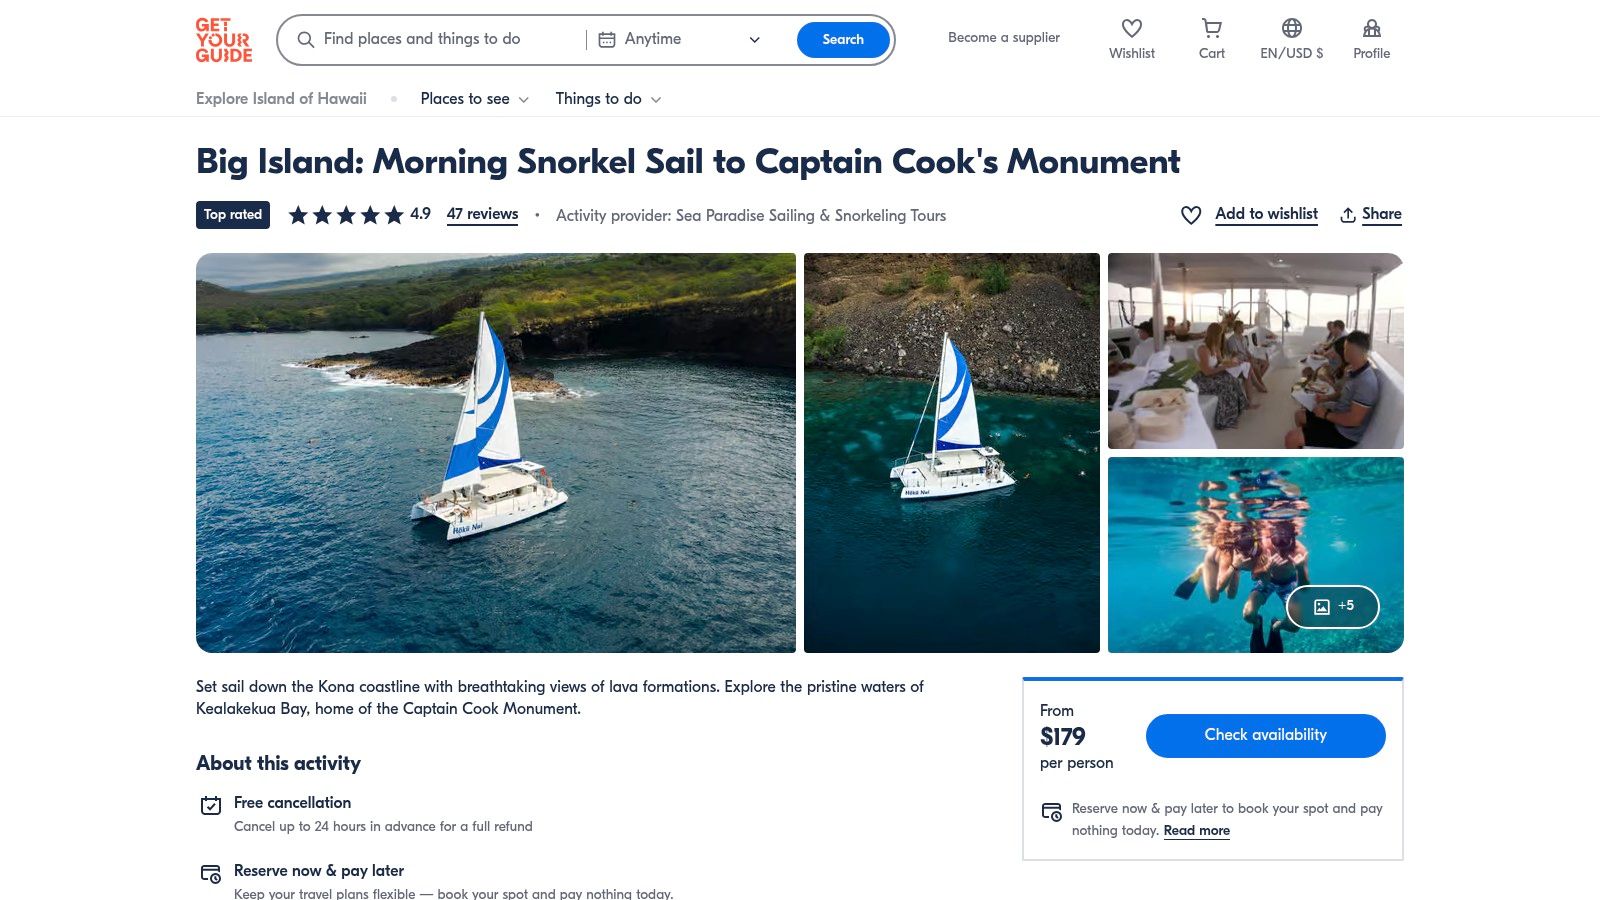This screenshot has width=1600, height=900.
Task: Select Explore Island of Hawaii nav item
Action: 281,99
